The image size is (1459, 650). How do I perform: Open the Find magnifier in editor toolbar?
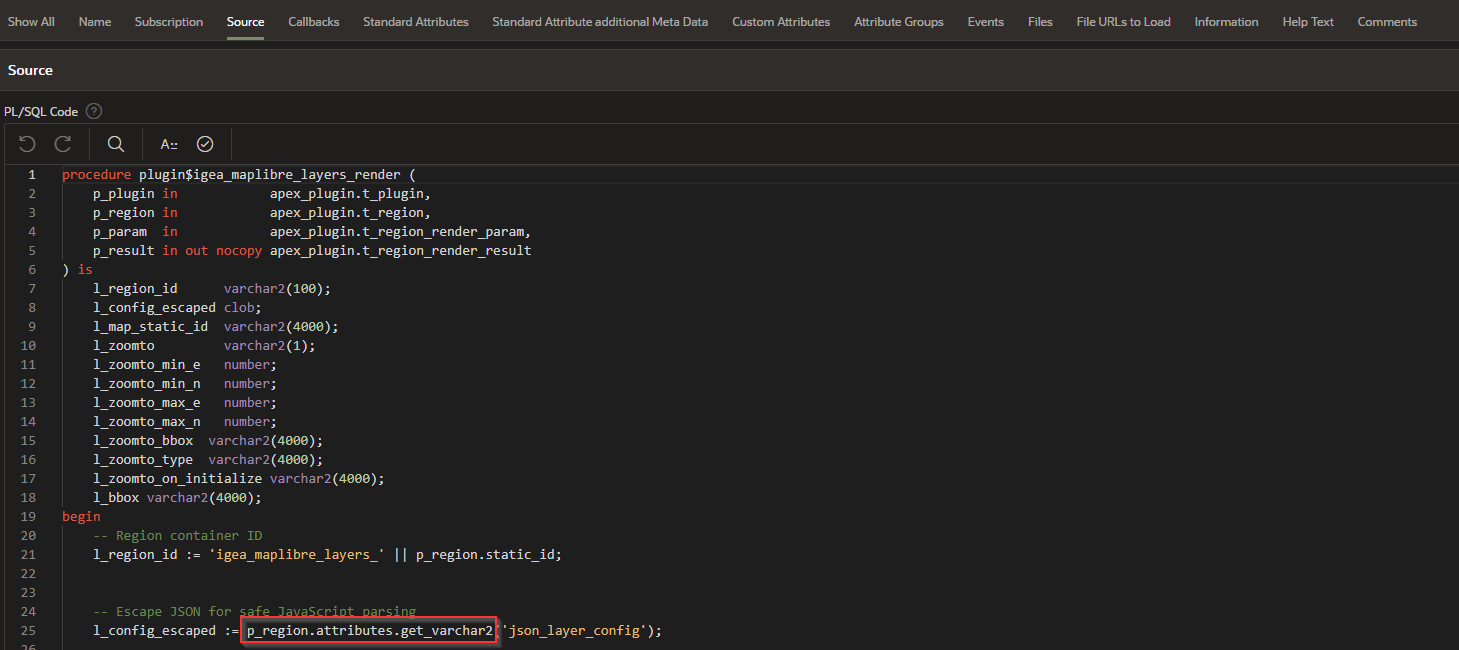pos(116,144)
